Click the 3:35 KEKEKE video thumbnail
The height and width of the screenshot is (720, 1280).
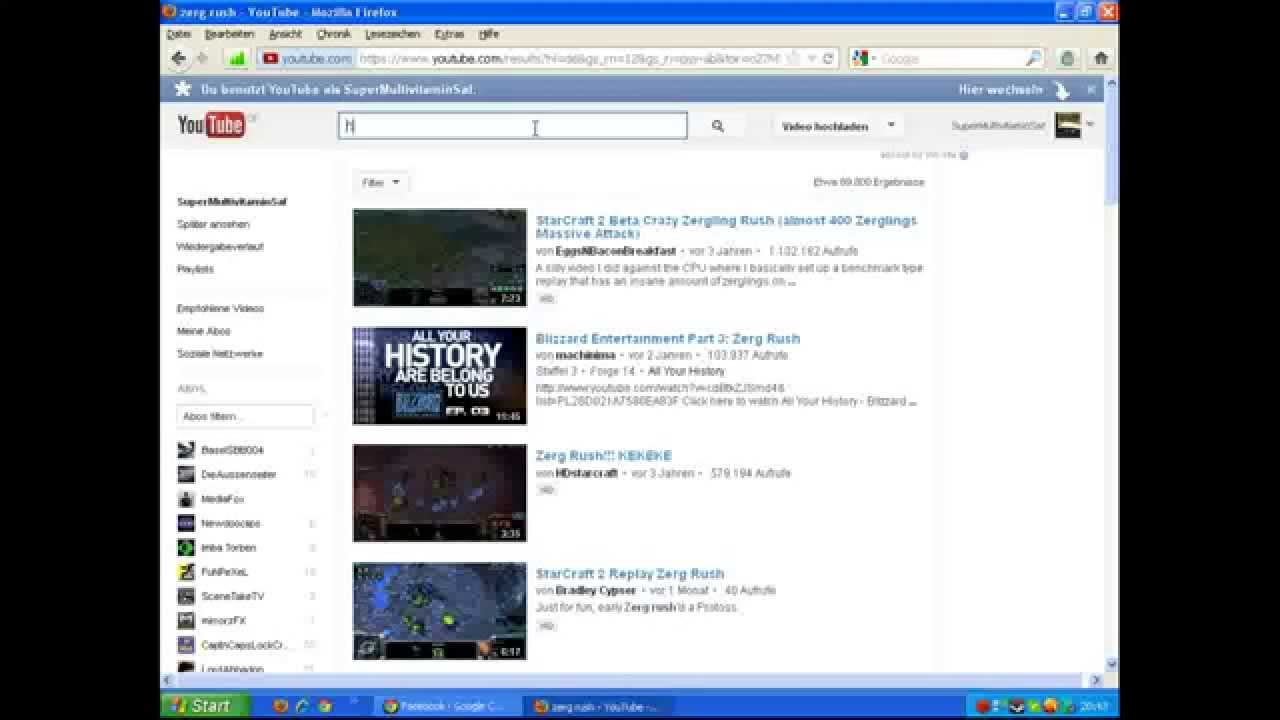tap(439, 492)
